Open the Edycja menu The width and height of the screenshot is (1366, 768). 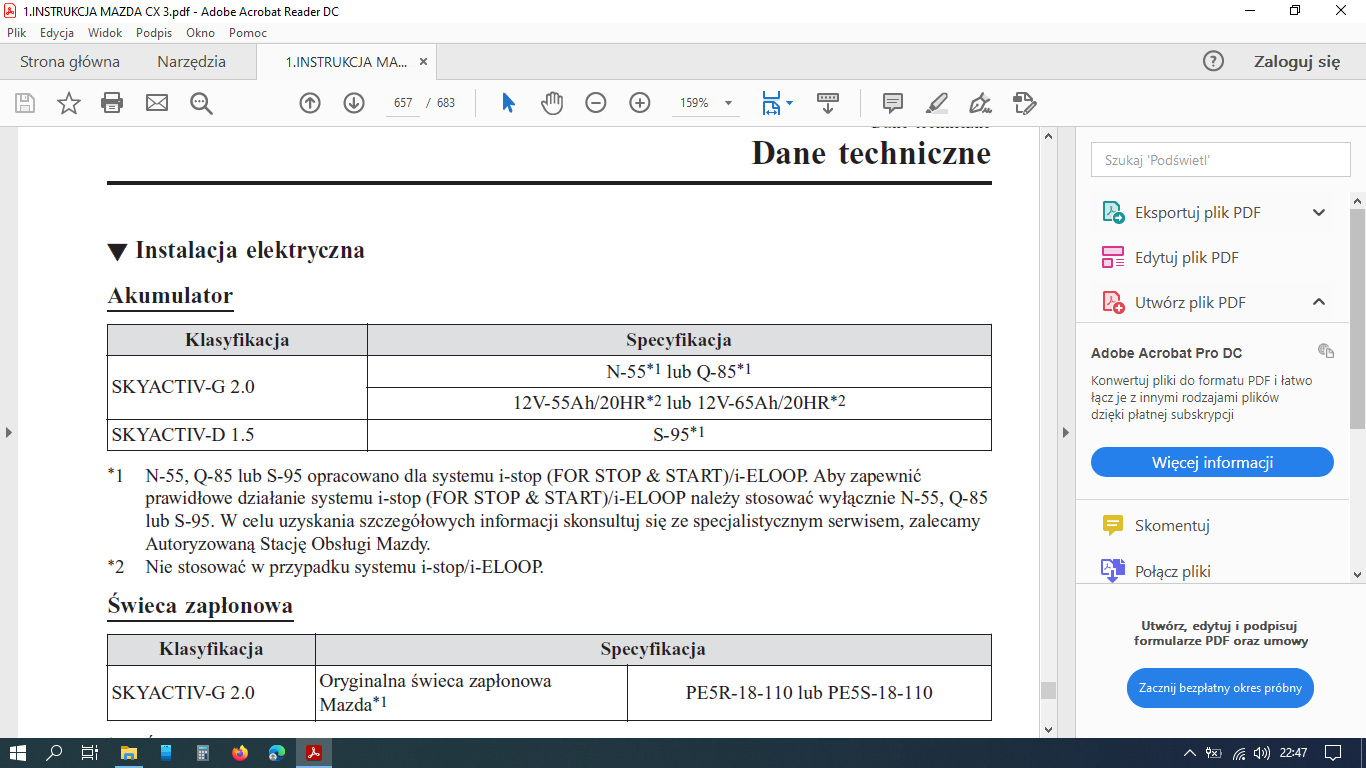57,32
